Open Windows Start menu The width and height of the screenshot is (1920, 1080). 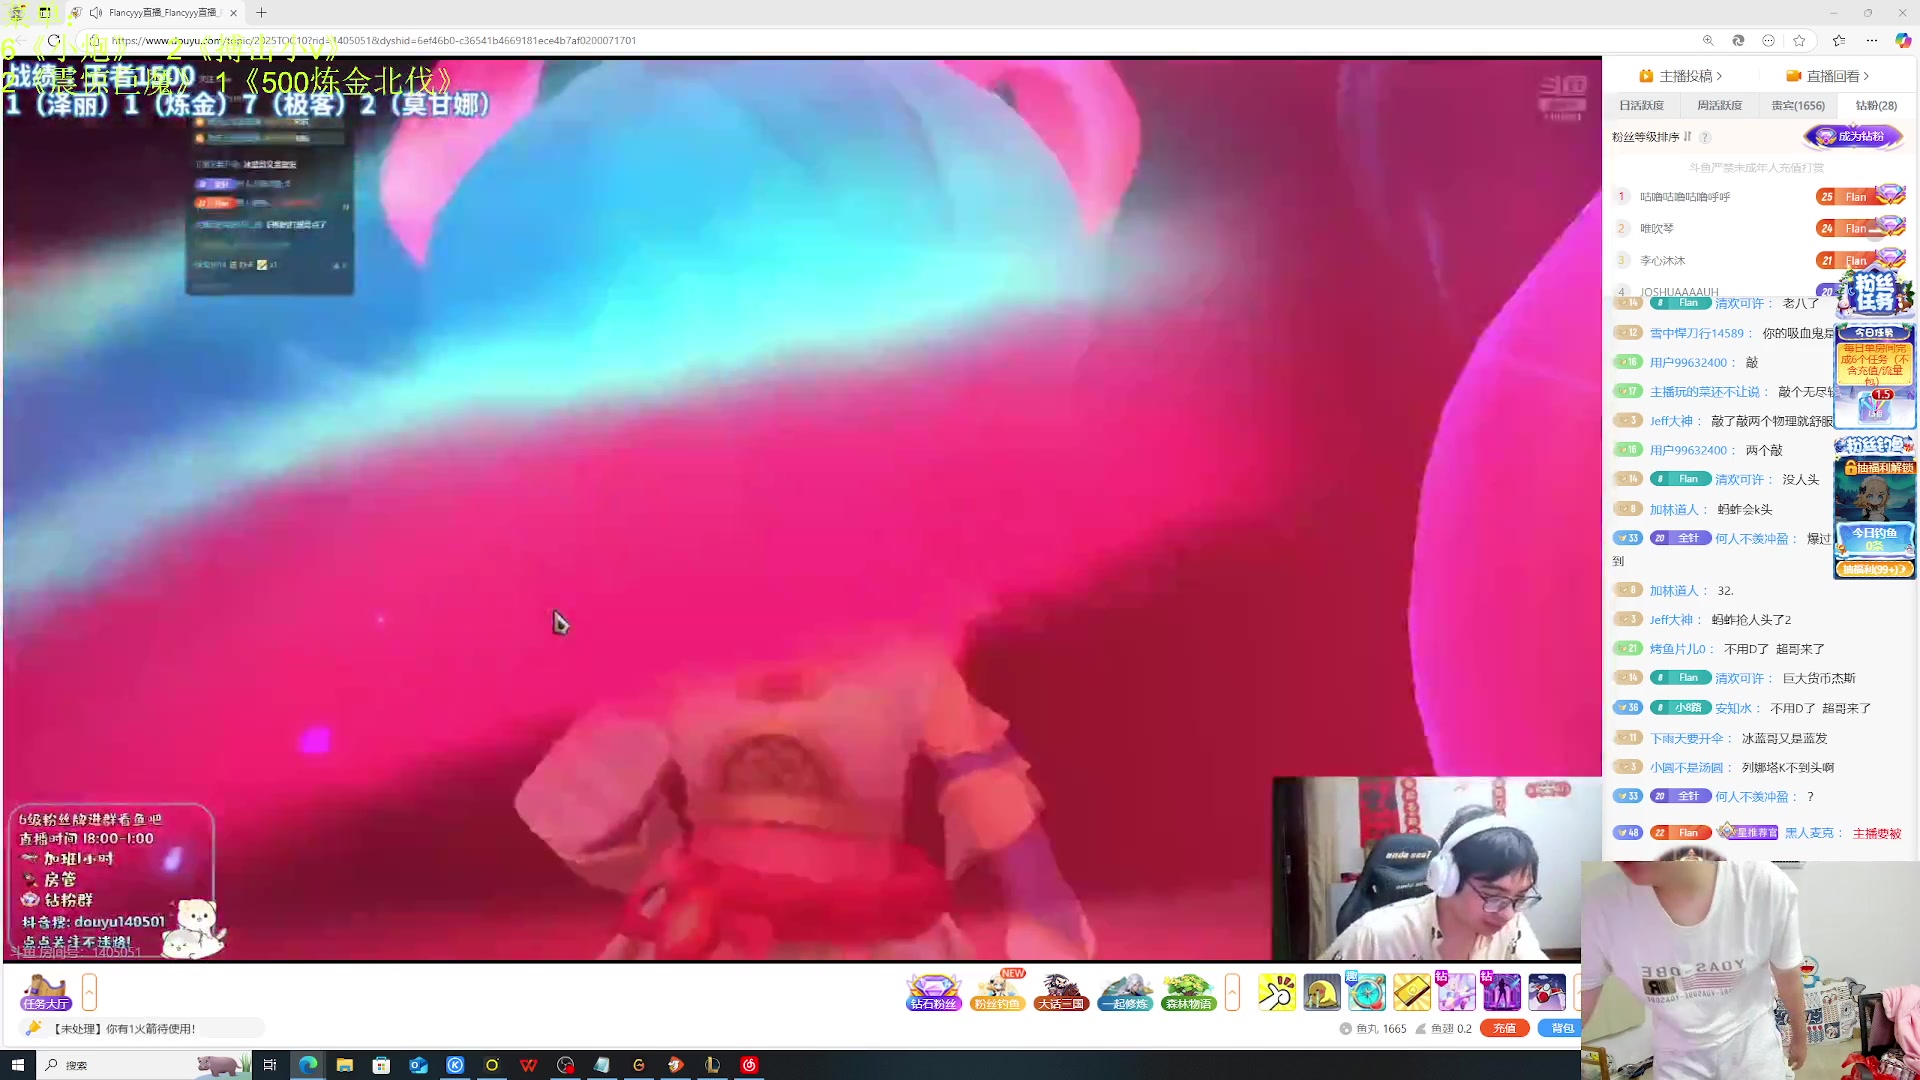[x=17, y=1065]
